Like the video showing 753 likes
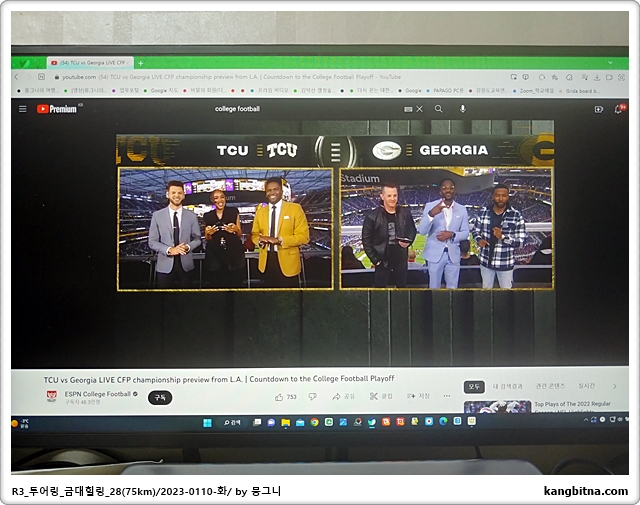This screenshot has height=505, width=640. tap(286, 397)
